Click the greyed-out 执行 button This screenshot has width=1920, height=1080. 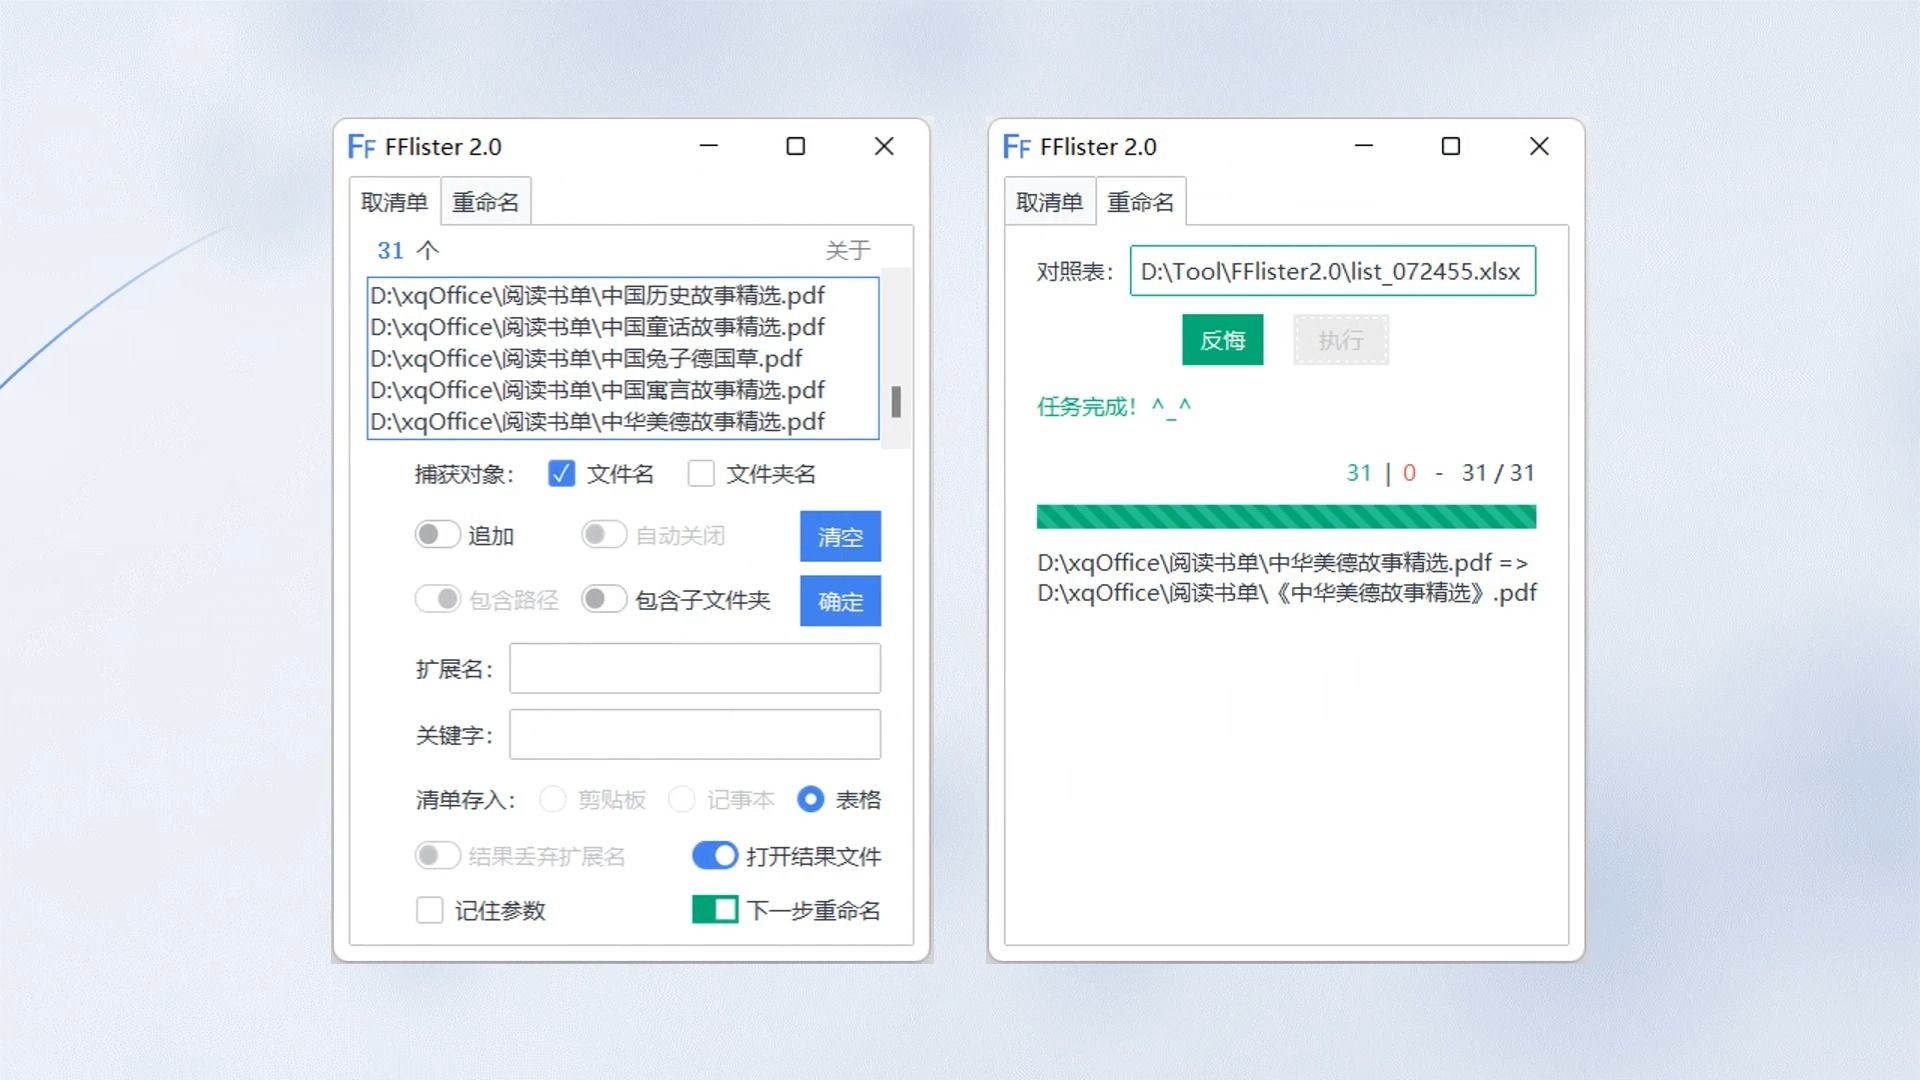pos(1341,340)
